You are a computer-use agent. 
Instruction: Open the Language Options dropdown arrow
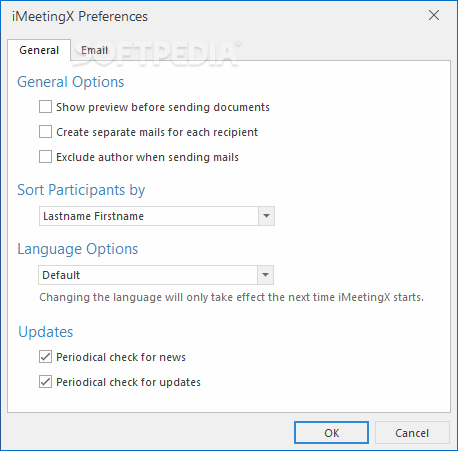point(265,275)
